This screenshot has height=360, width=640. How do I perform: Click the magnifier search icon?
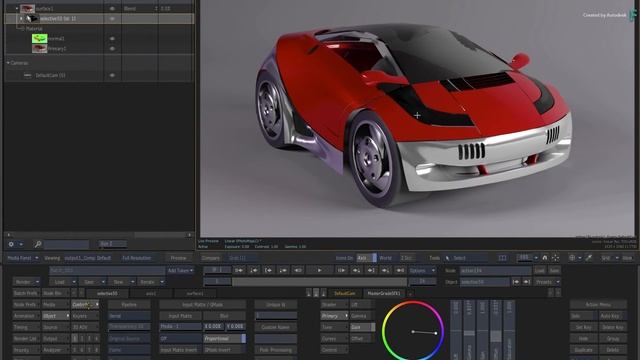[38, 244]
